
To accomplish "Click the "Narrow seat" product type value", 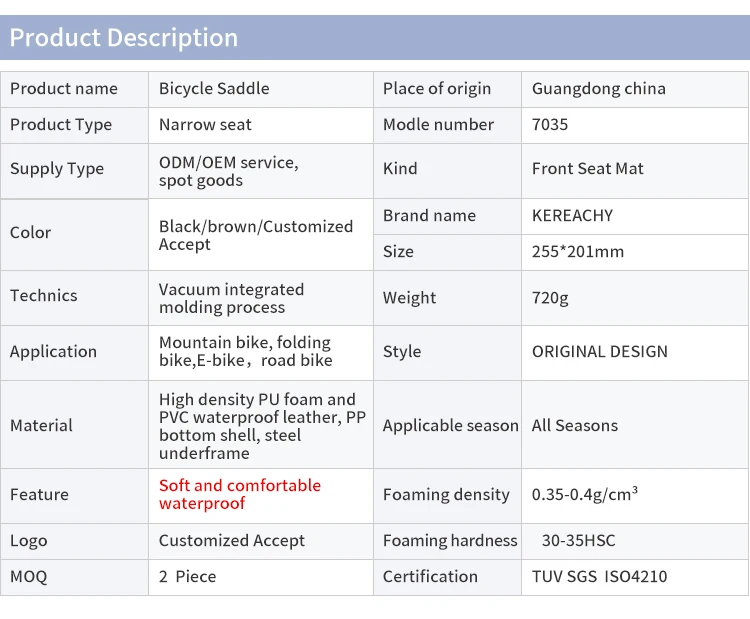I will click(x=205, y=124).
